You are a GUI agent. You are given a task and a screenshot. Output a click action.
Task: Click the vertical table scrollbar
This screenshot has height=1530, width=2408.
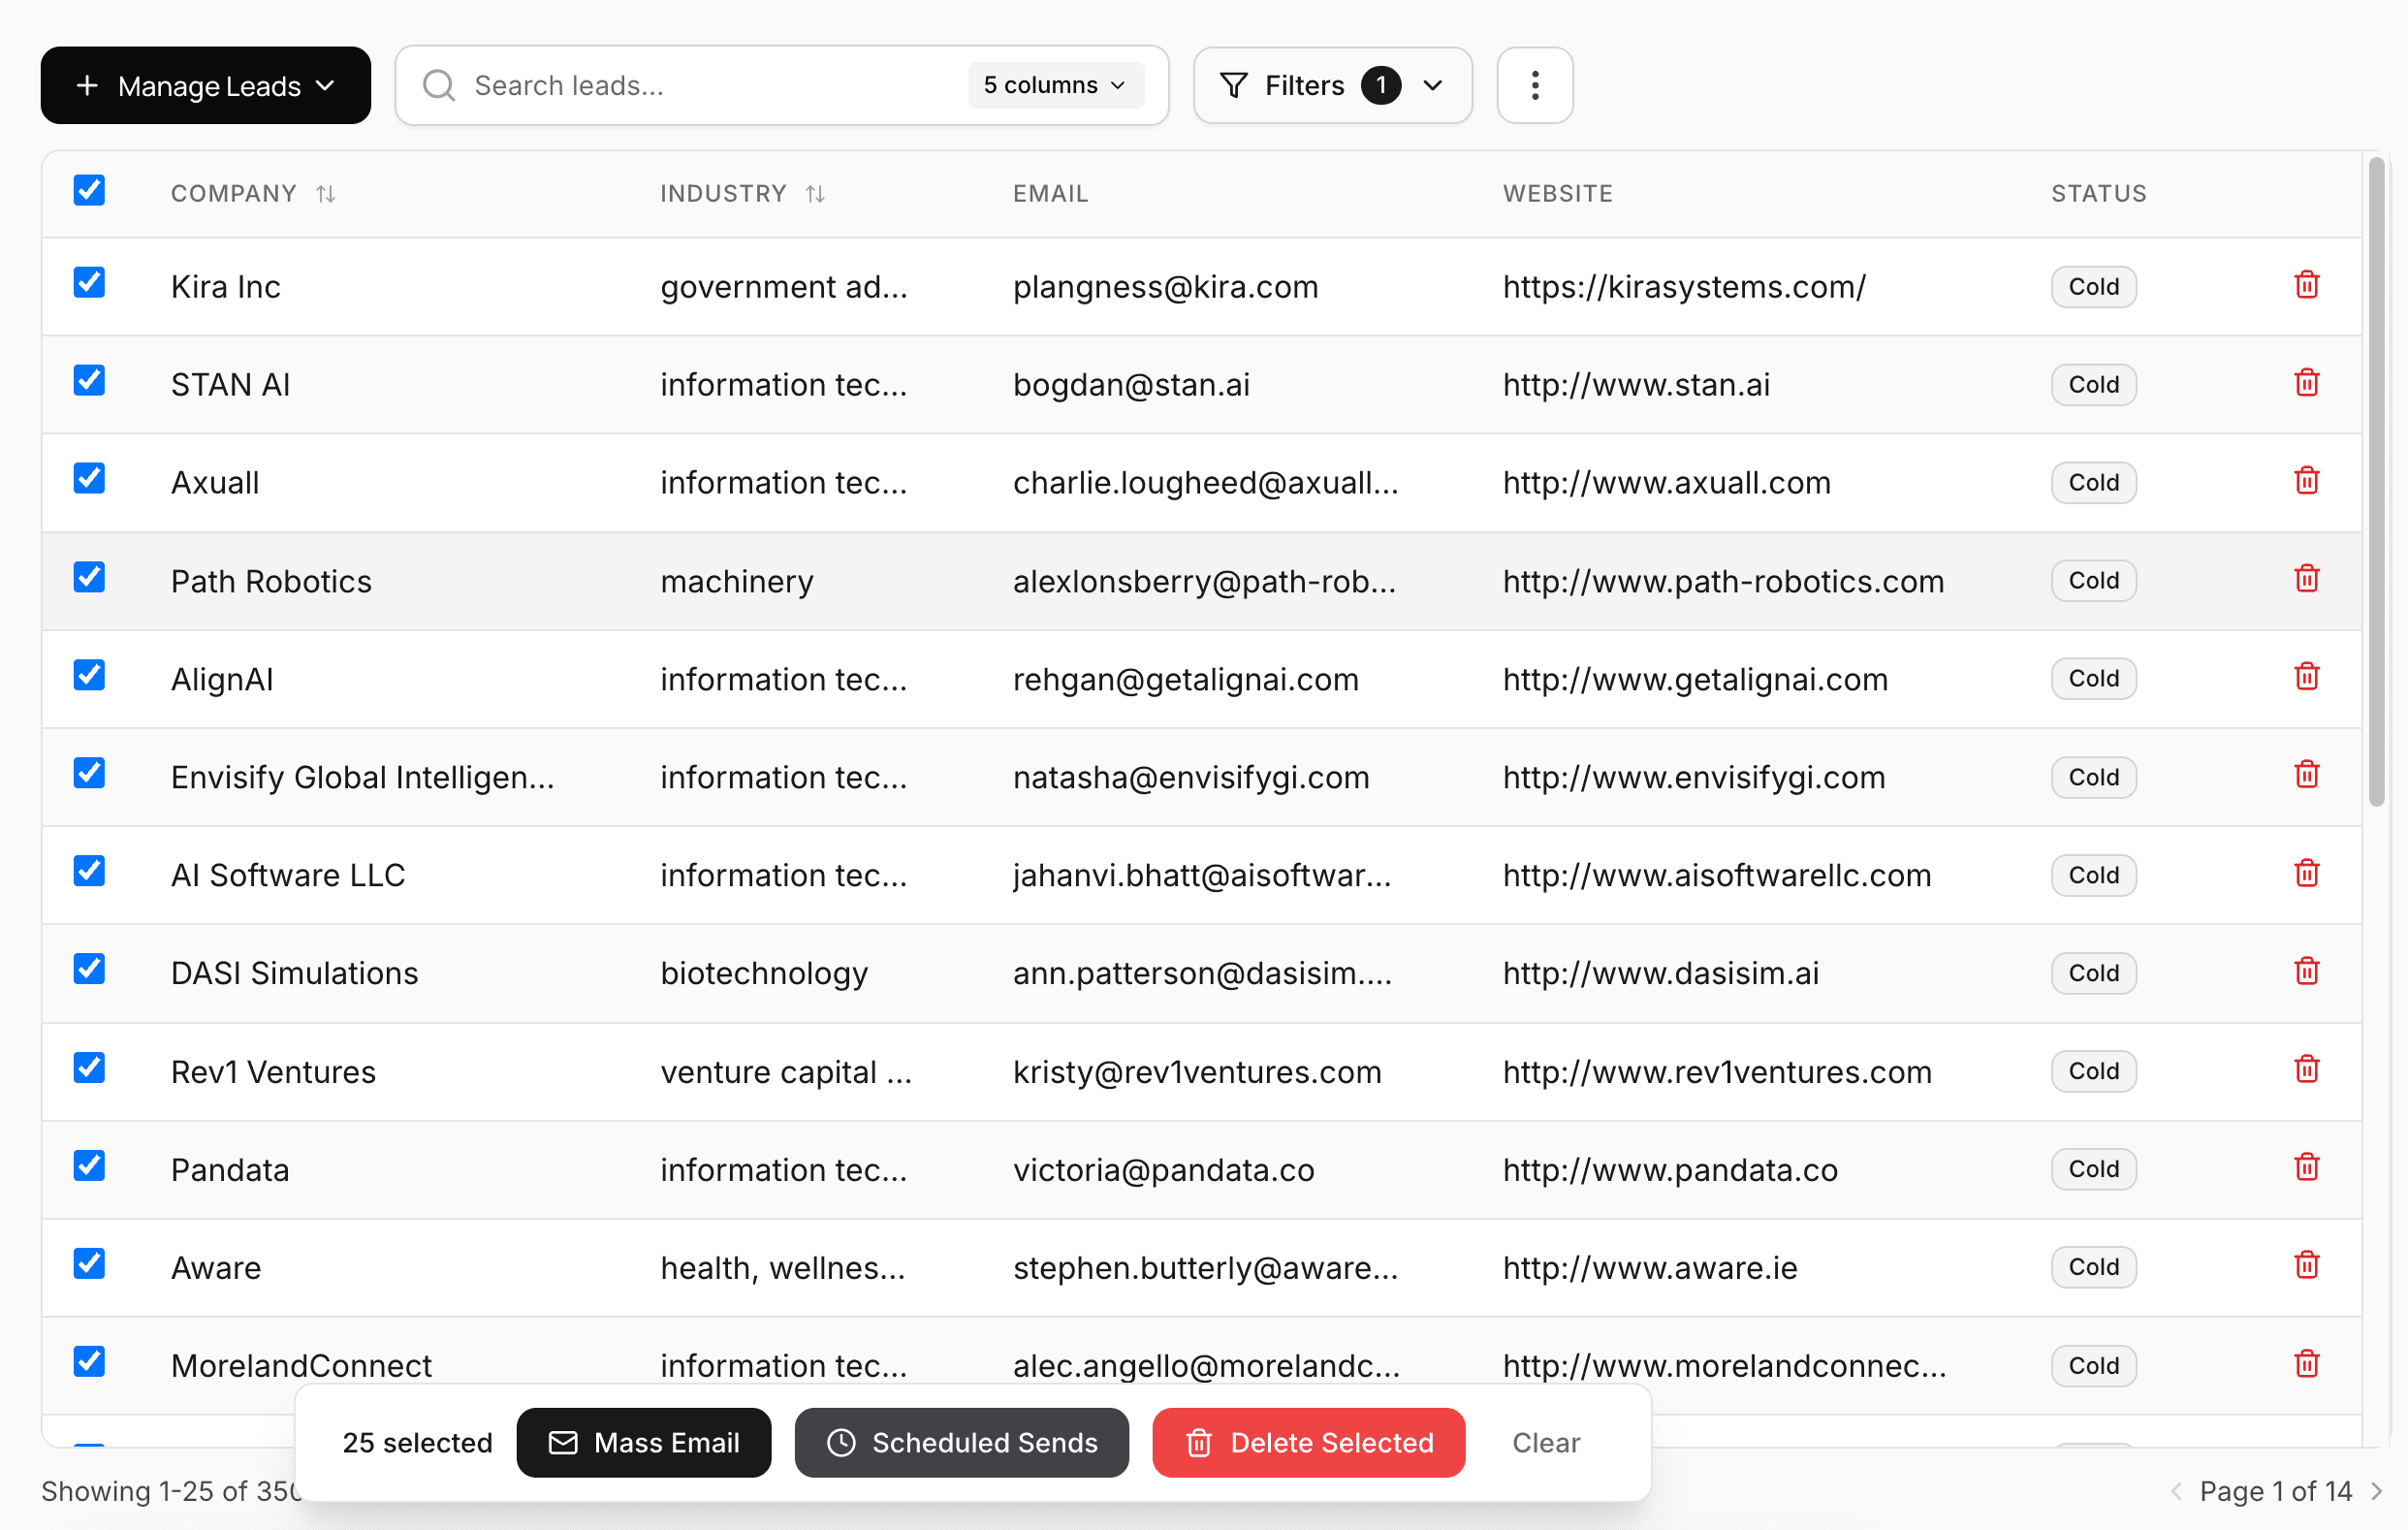tap(2376, 480)
